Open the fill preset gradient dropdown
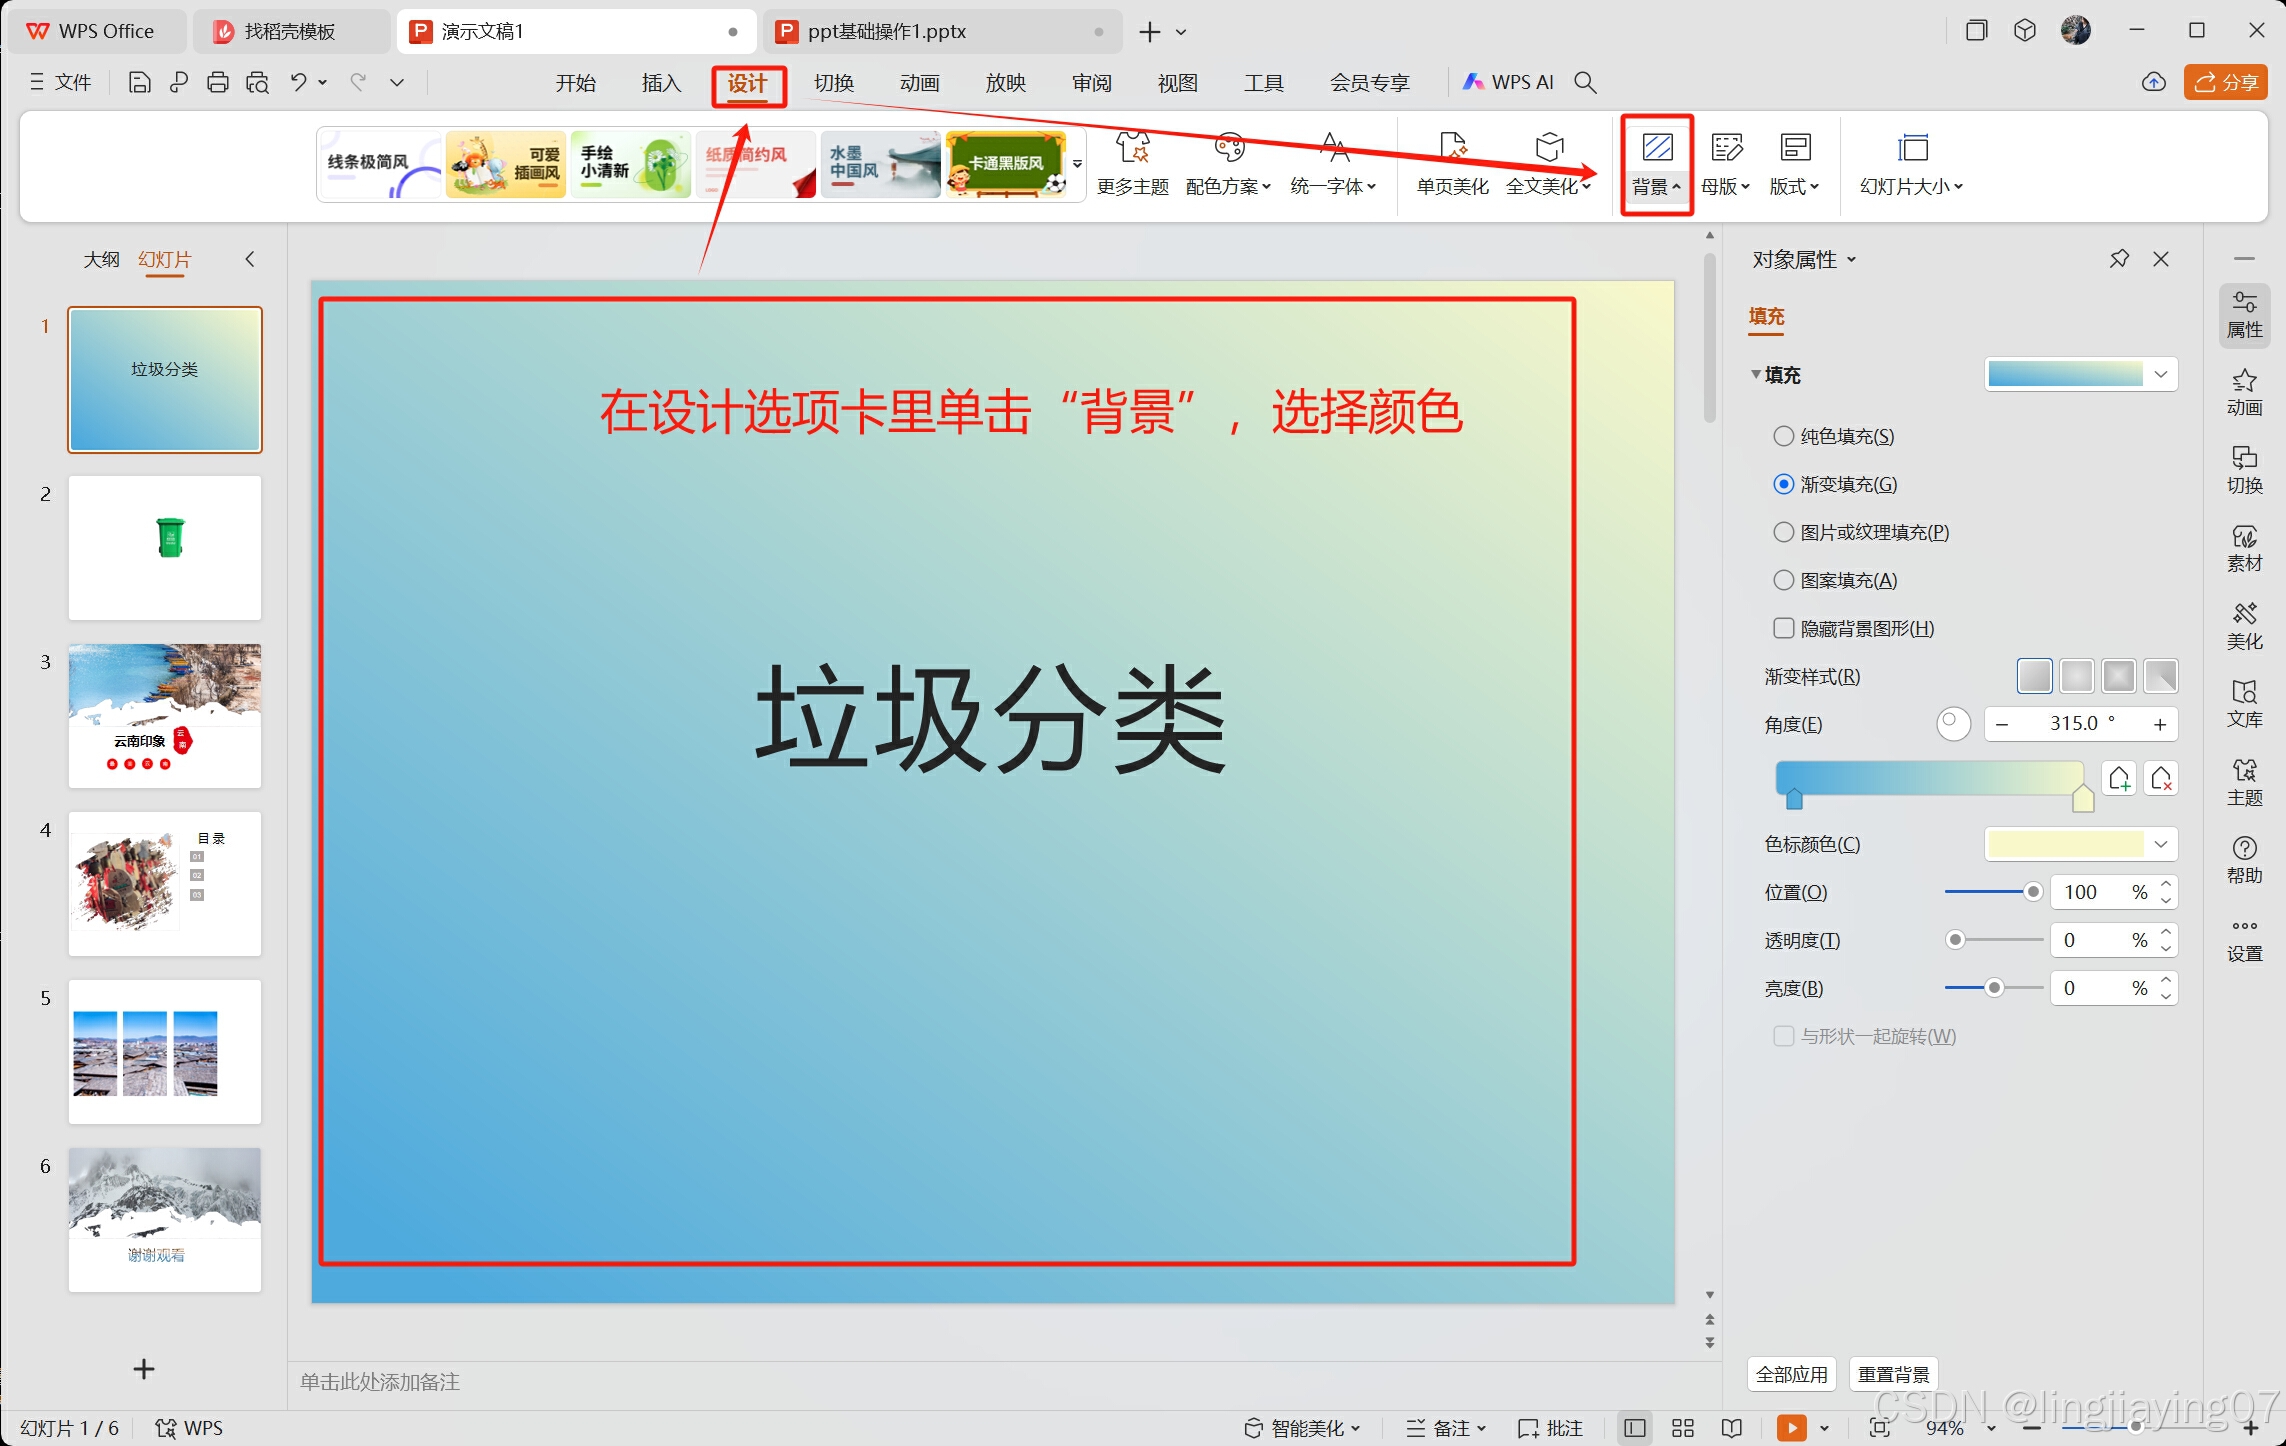2286x1446 pixels. point(2160,374)
